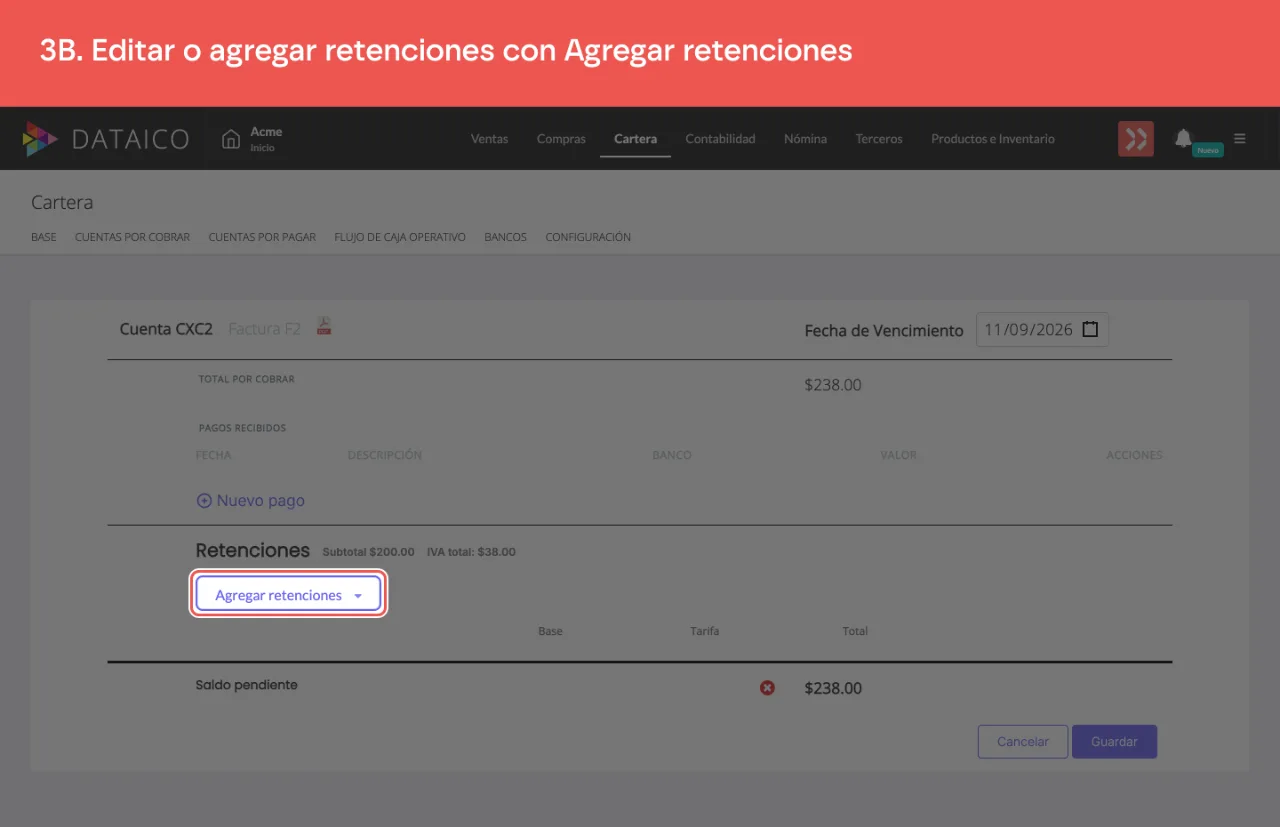
Task: Switch to CUENTAS POR COBRAR tab
Action: 132,238
